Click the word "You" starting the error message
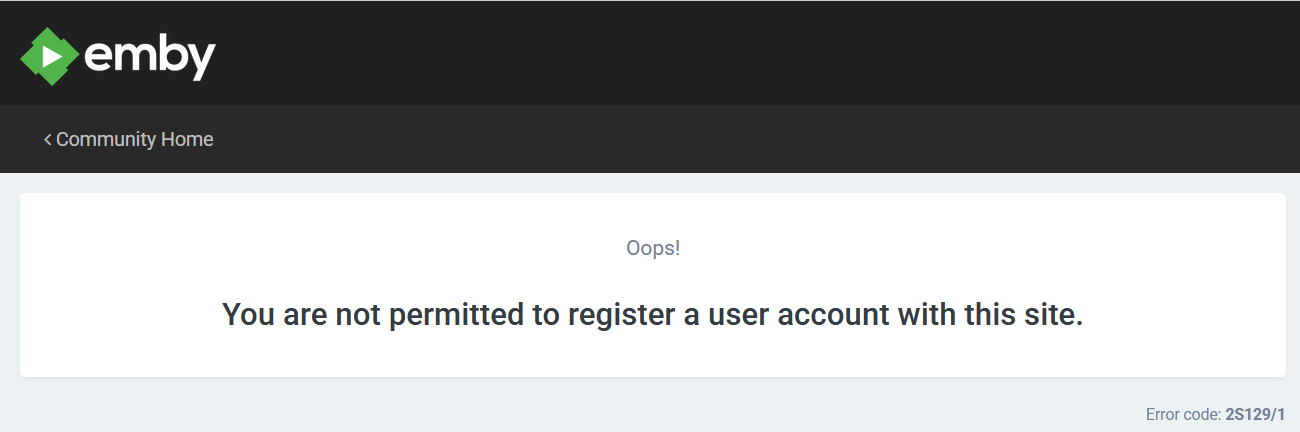Viewport: 1300px width, 432px height. pos(247,315)
